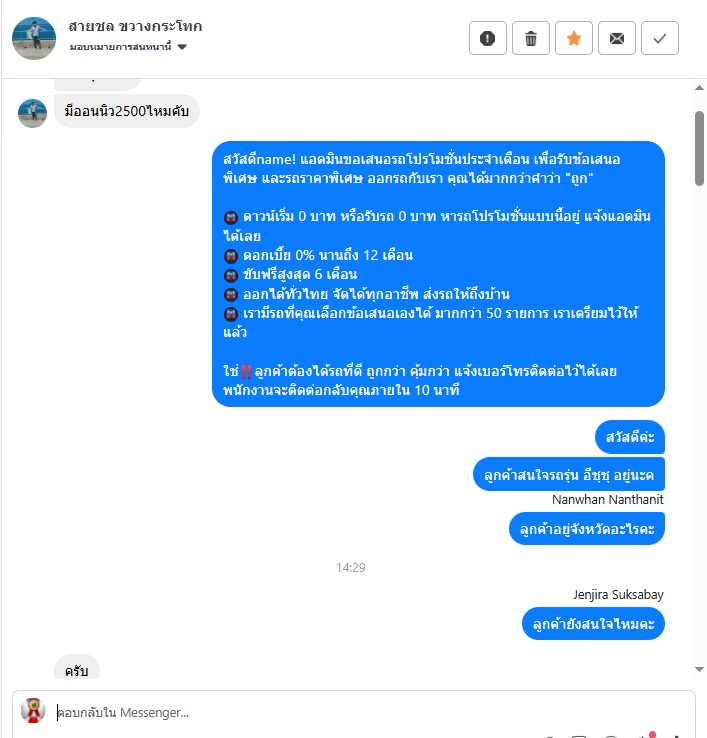
Task: Click the spam report exclamation icon
Action: coord(488,38)
